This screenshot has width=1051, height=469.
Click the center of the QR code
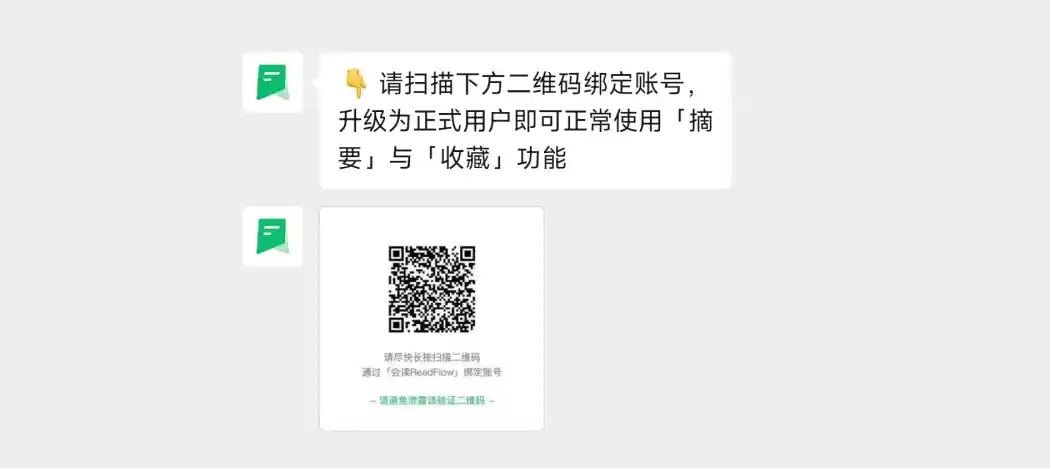[432, 289]
